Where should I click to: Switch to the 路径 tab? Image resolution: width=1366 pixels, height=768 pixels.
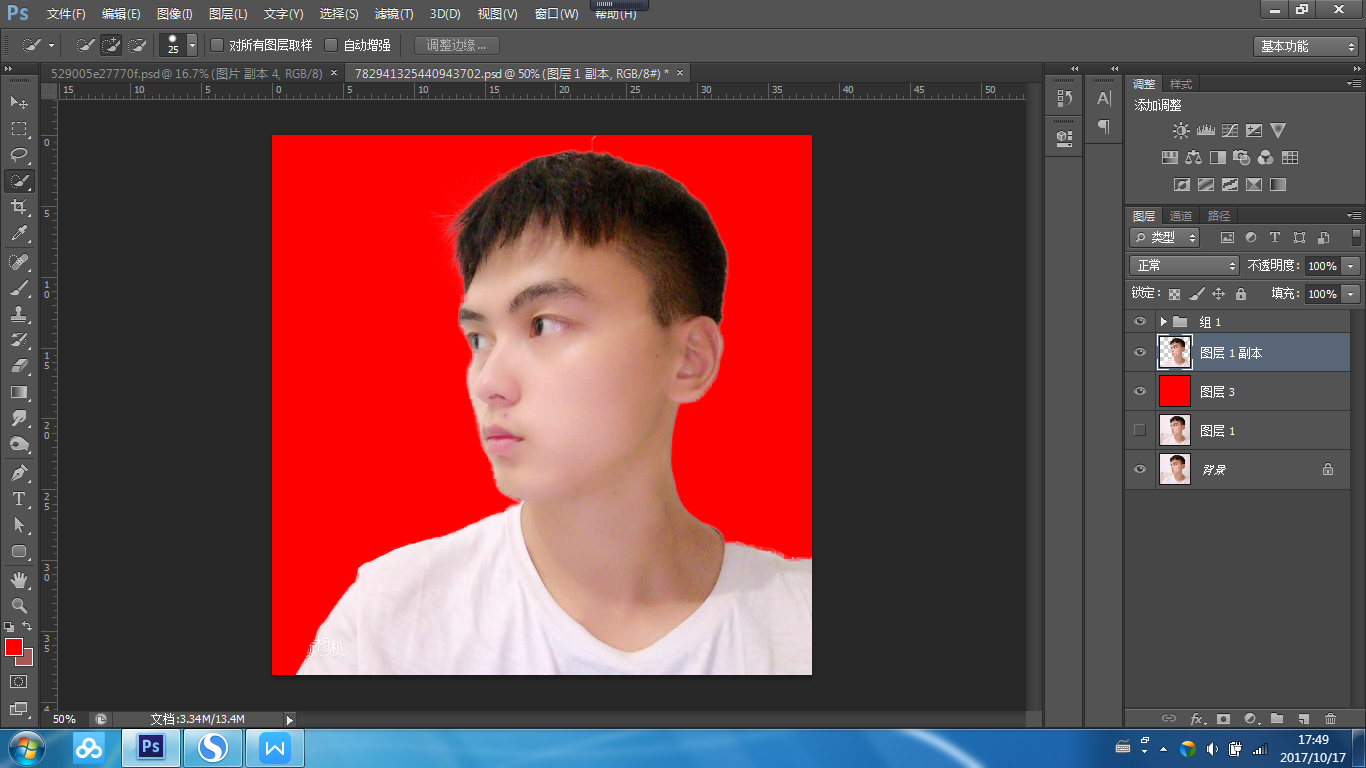[1219, 216]
